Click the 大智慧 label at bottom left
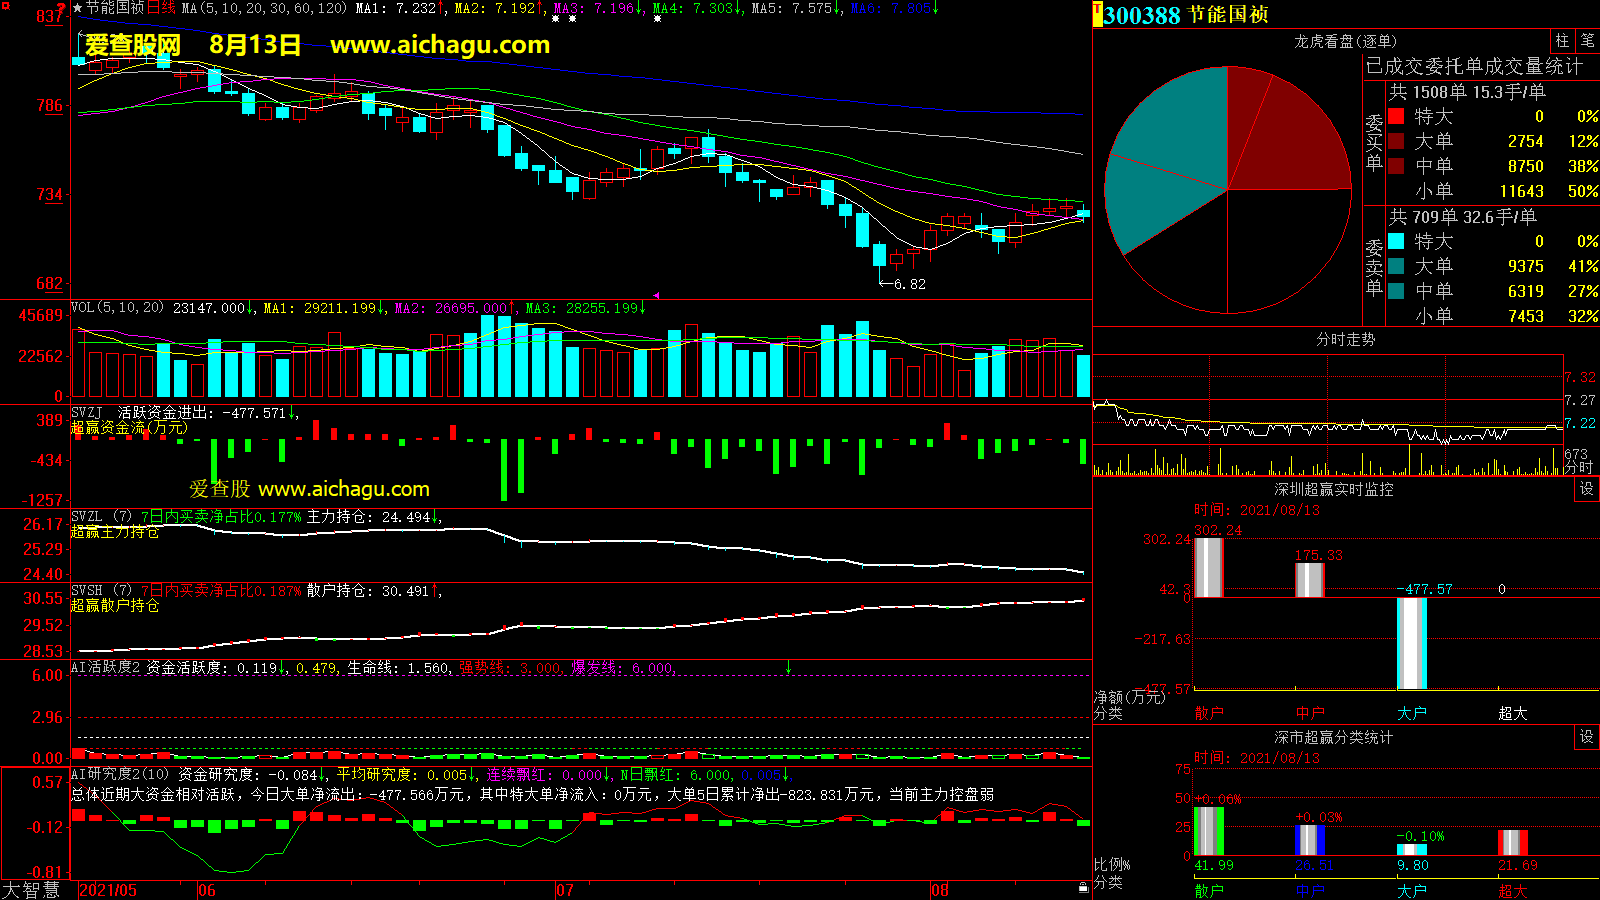 (32, 890)
